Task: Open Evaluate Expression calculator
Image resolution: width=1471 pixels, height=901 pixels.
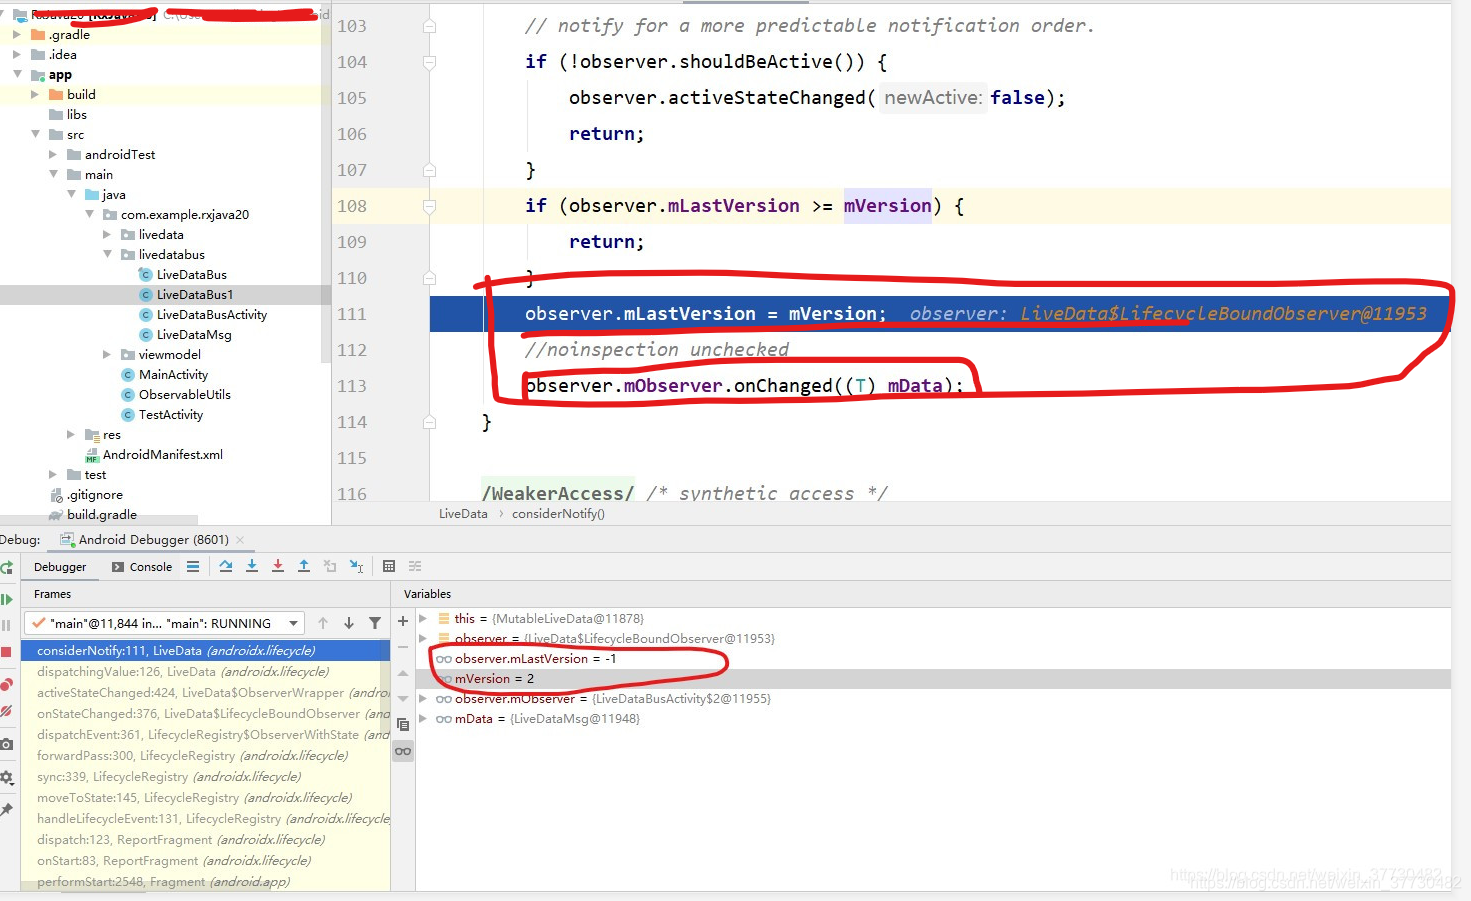Action: tap(389, 566)
